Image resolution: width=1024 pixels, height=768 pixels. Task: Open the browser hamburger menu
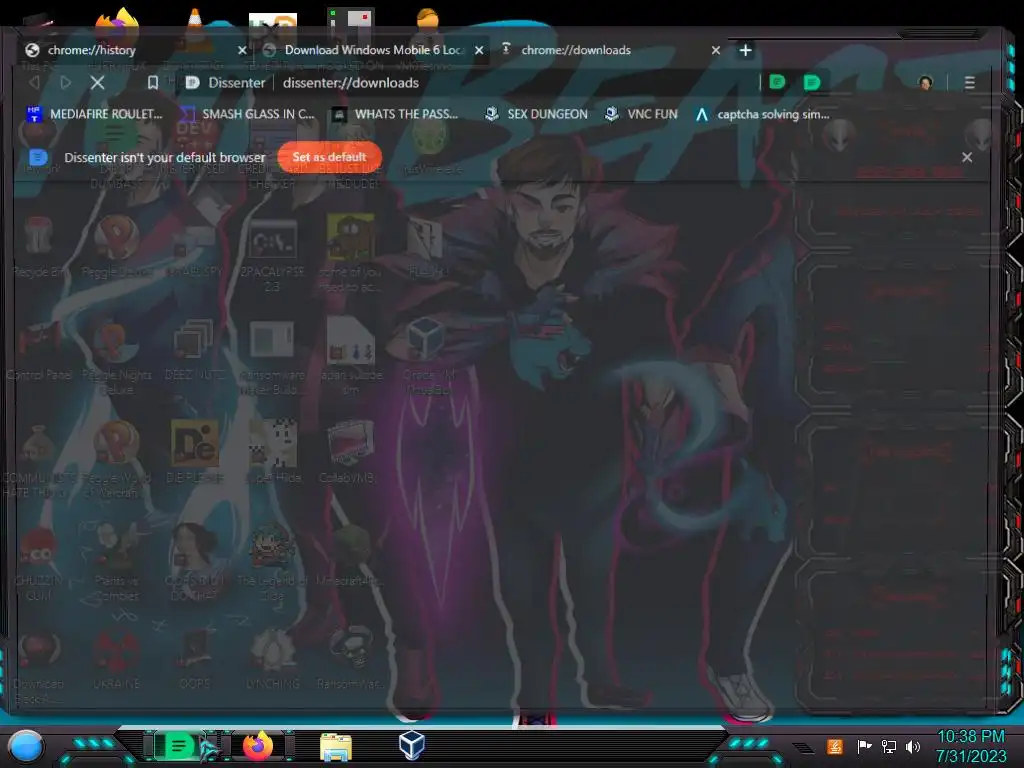pyautogui.click(x=970, y=82)
